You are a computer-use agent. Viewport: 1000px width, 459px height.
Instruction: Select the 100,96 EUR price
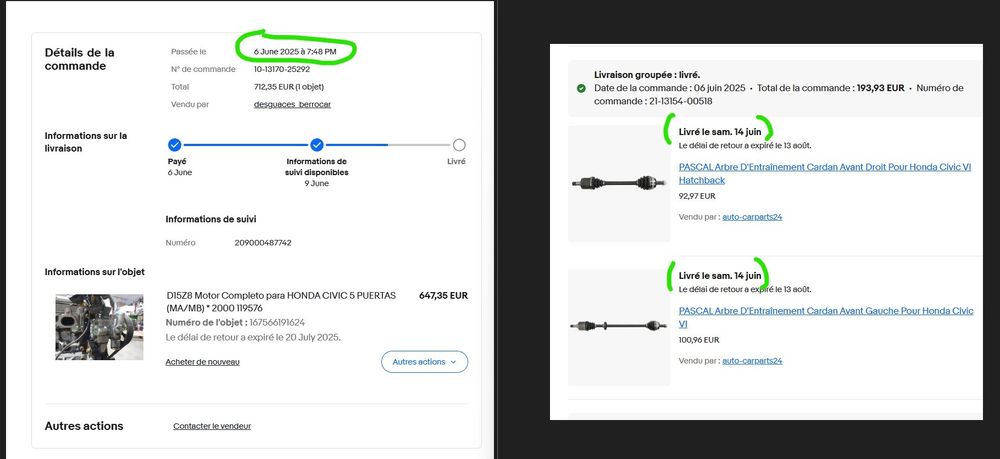click(699, 340)
